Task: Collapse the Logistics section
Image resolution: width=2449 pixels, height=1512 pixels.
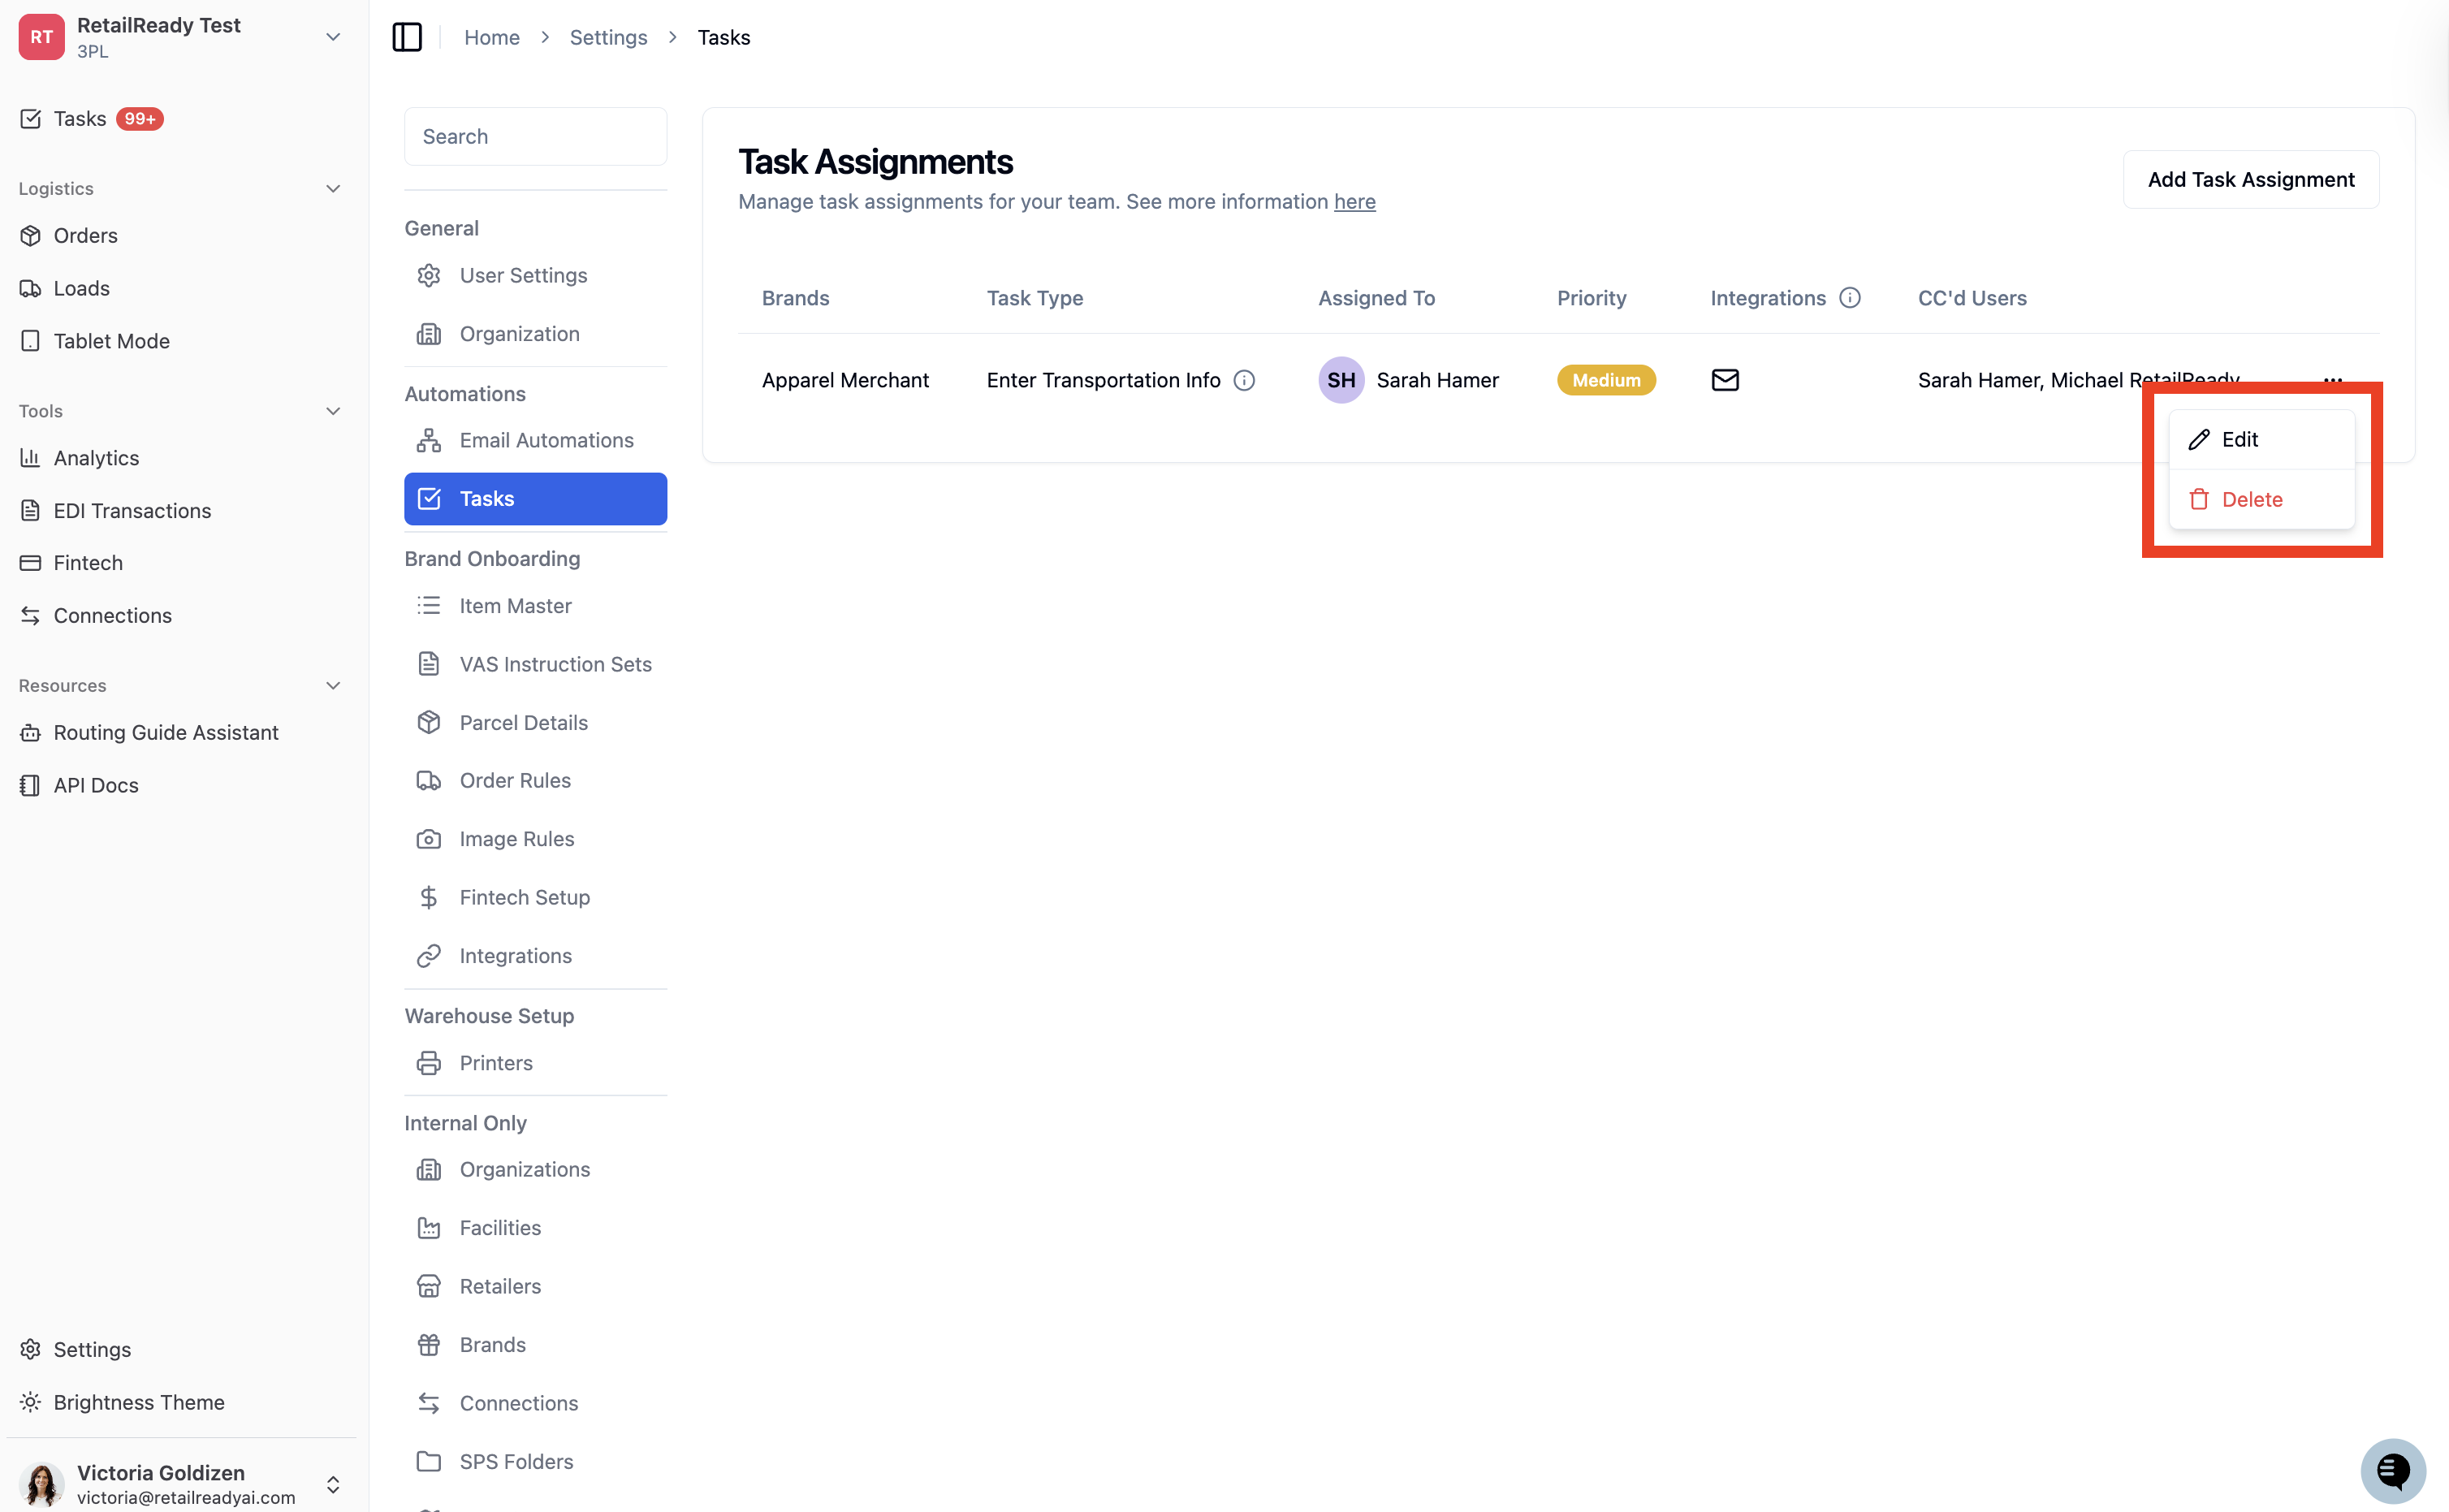Action: (x=333, y=188)
